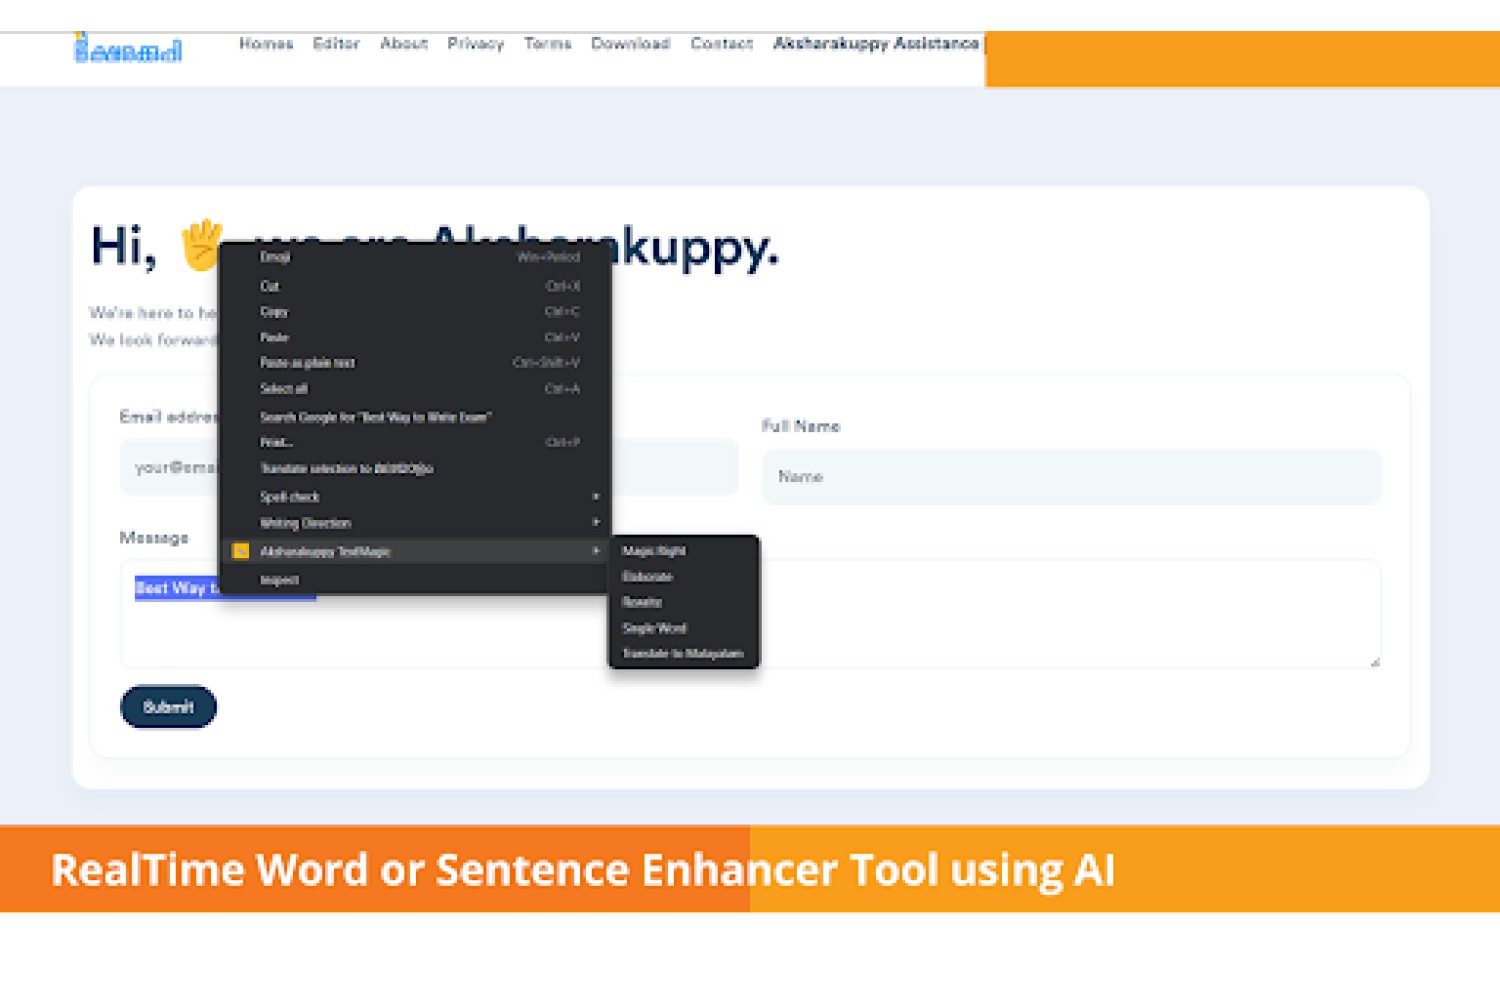
Task: Choose Select all in the context menu
Action: (x=414, y=389)
